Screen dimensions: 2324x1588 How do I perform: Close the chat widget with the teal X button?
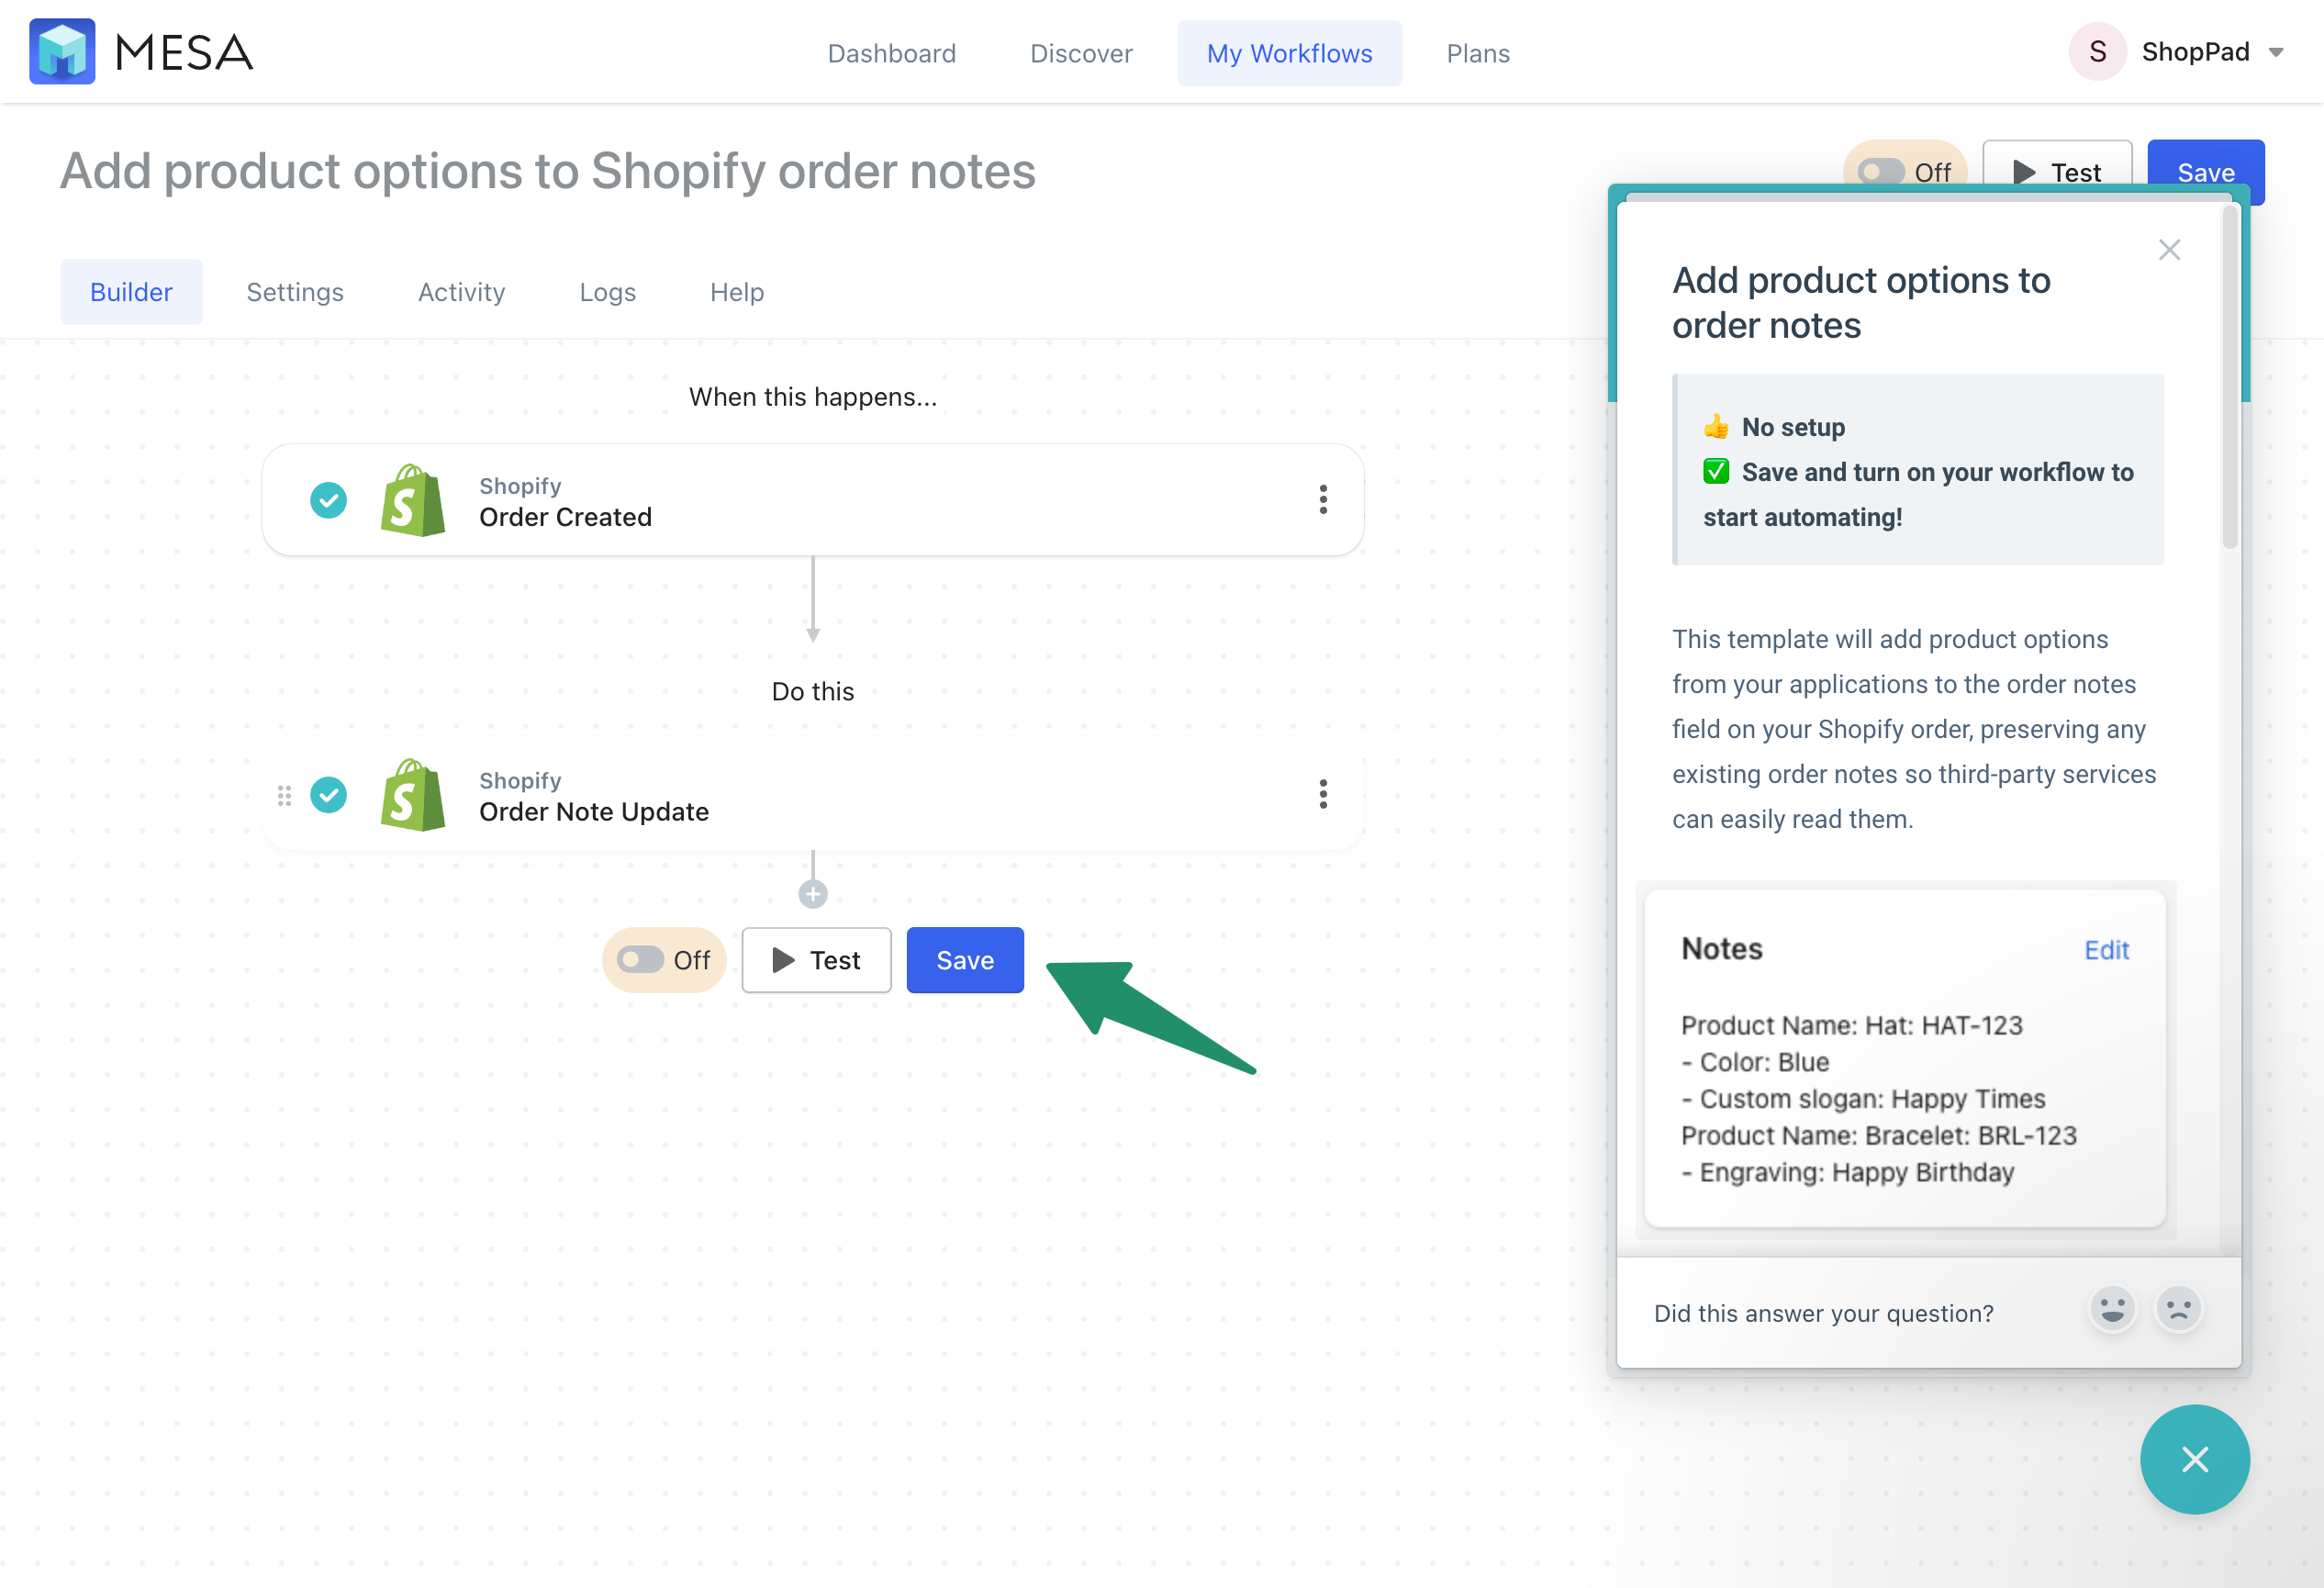tap(2195, 1459)
